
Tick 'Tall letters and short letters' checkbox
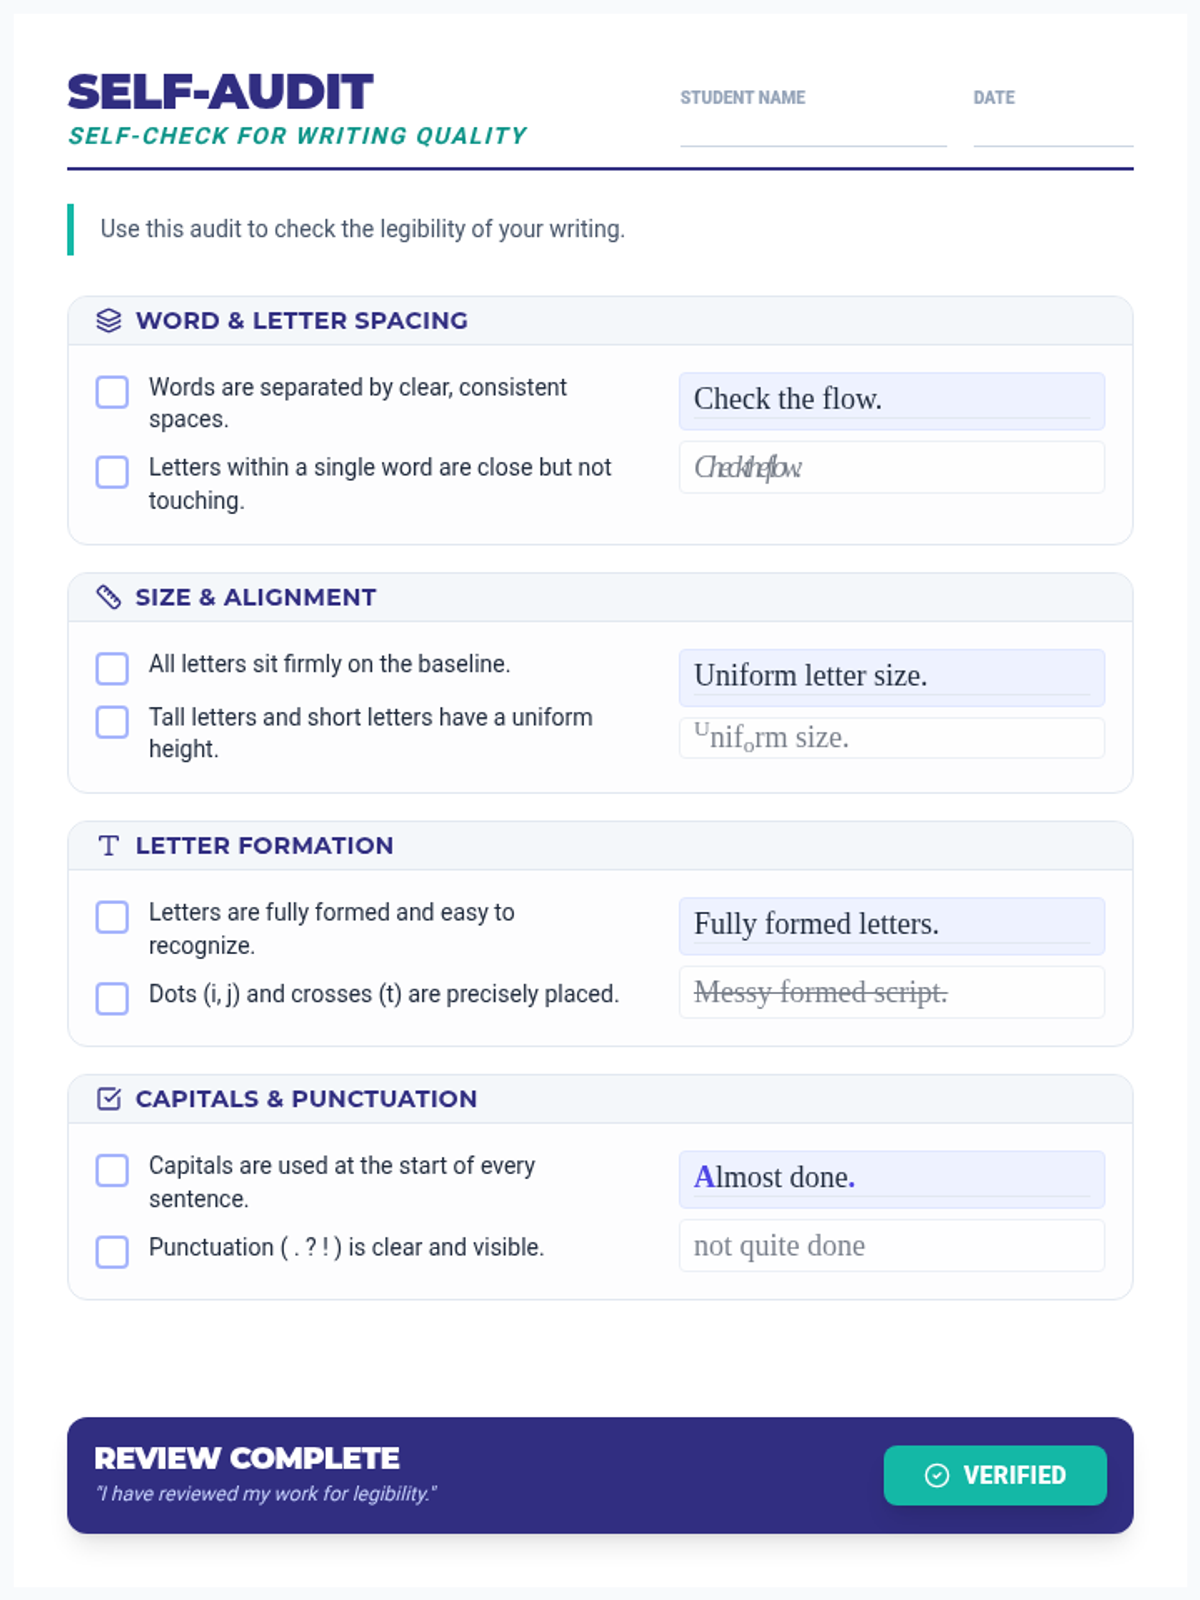click(112, 721)
